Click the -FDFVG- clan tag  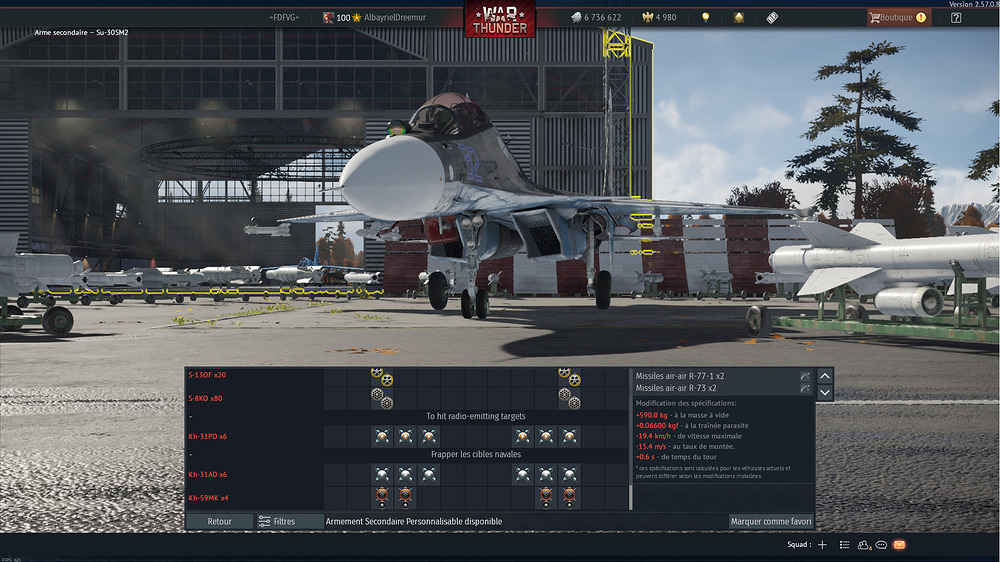[x=284, y=18]
